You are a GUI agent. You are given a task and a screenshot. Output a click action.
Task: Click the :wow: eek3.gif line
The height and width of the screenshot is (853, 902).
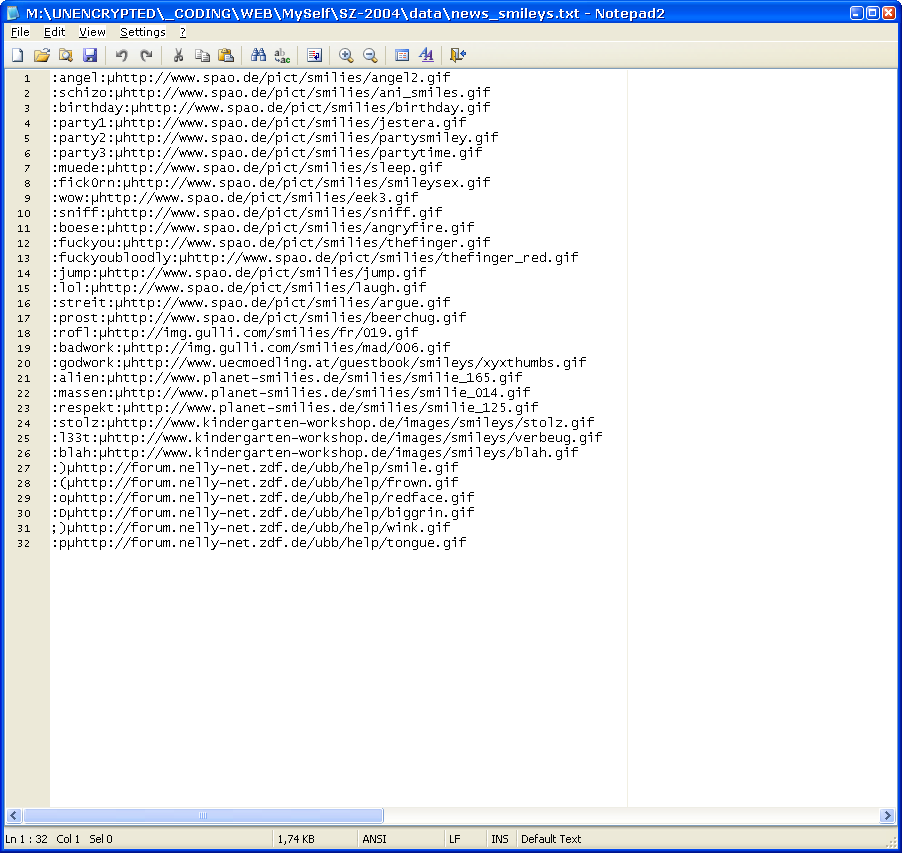(x=235, y=197)
